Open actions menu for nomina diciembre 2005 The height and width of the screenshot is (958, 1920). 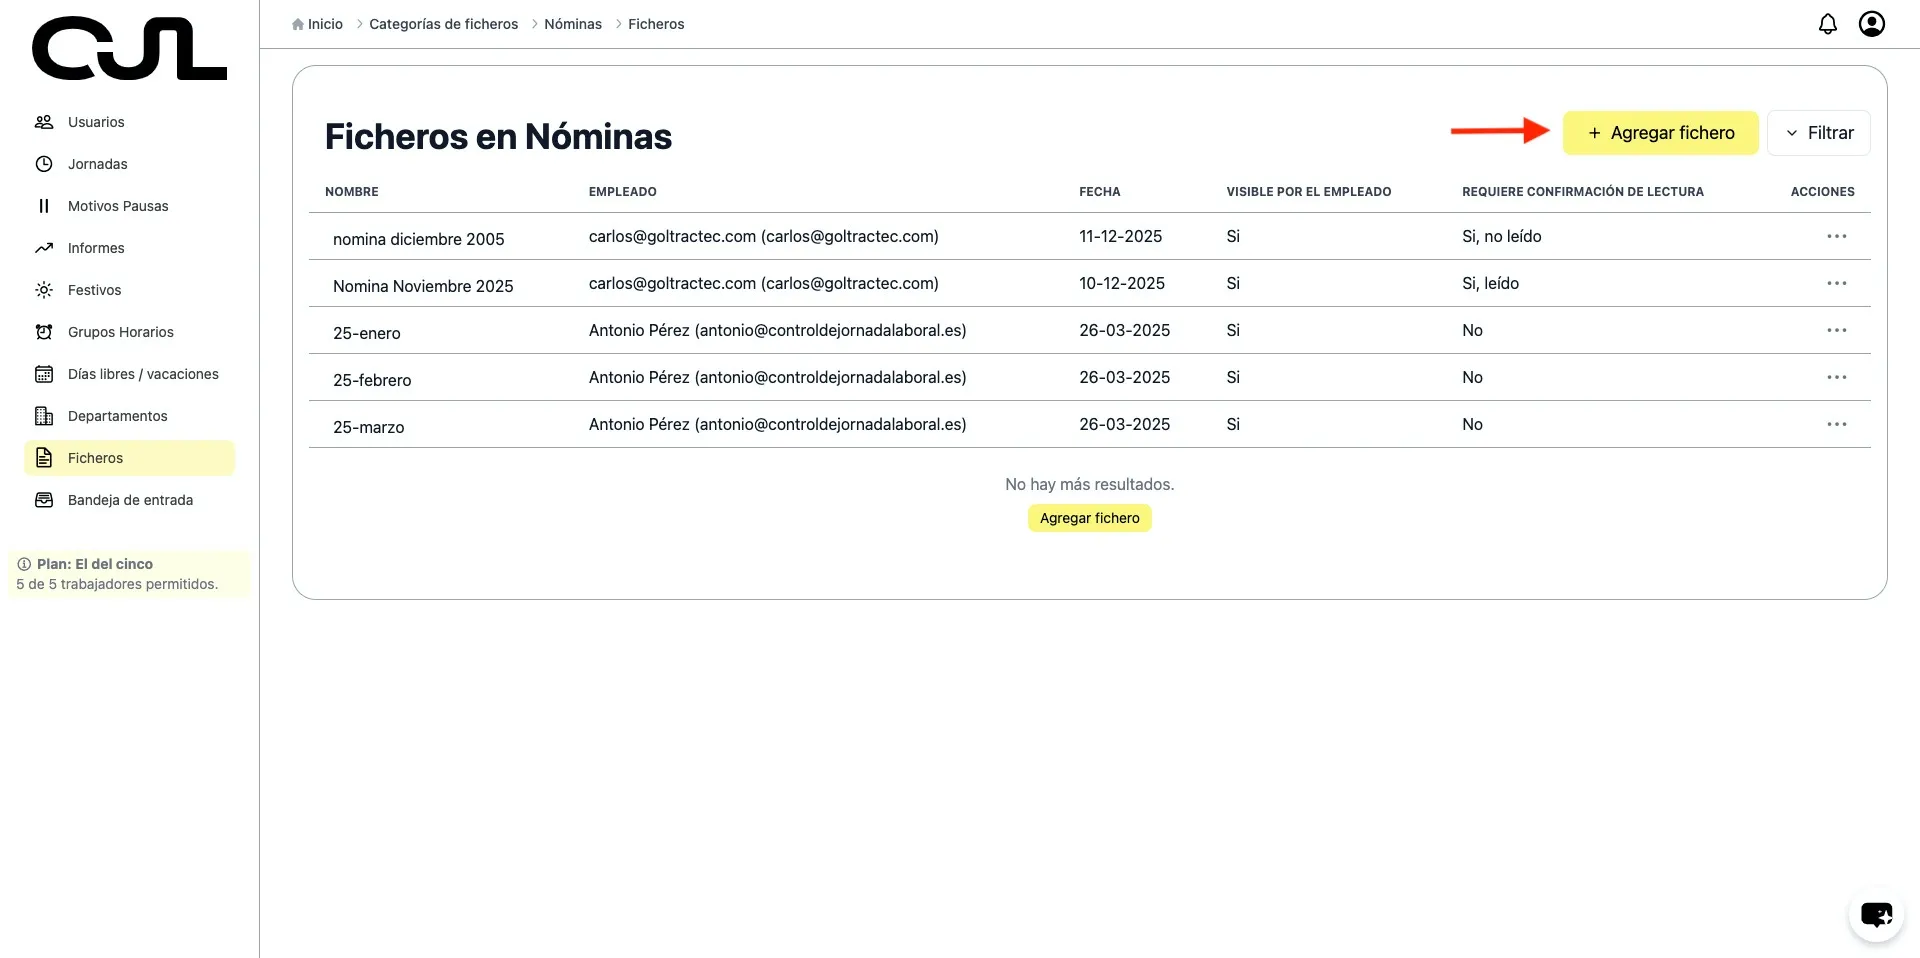[1836, 236]
